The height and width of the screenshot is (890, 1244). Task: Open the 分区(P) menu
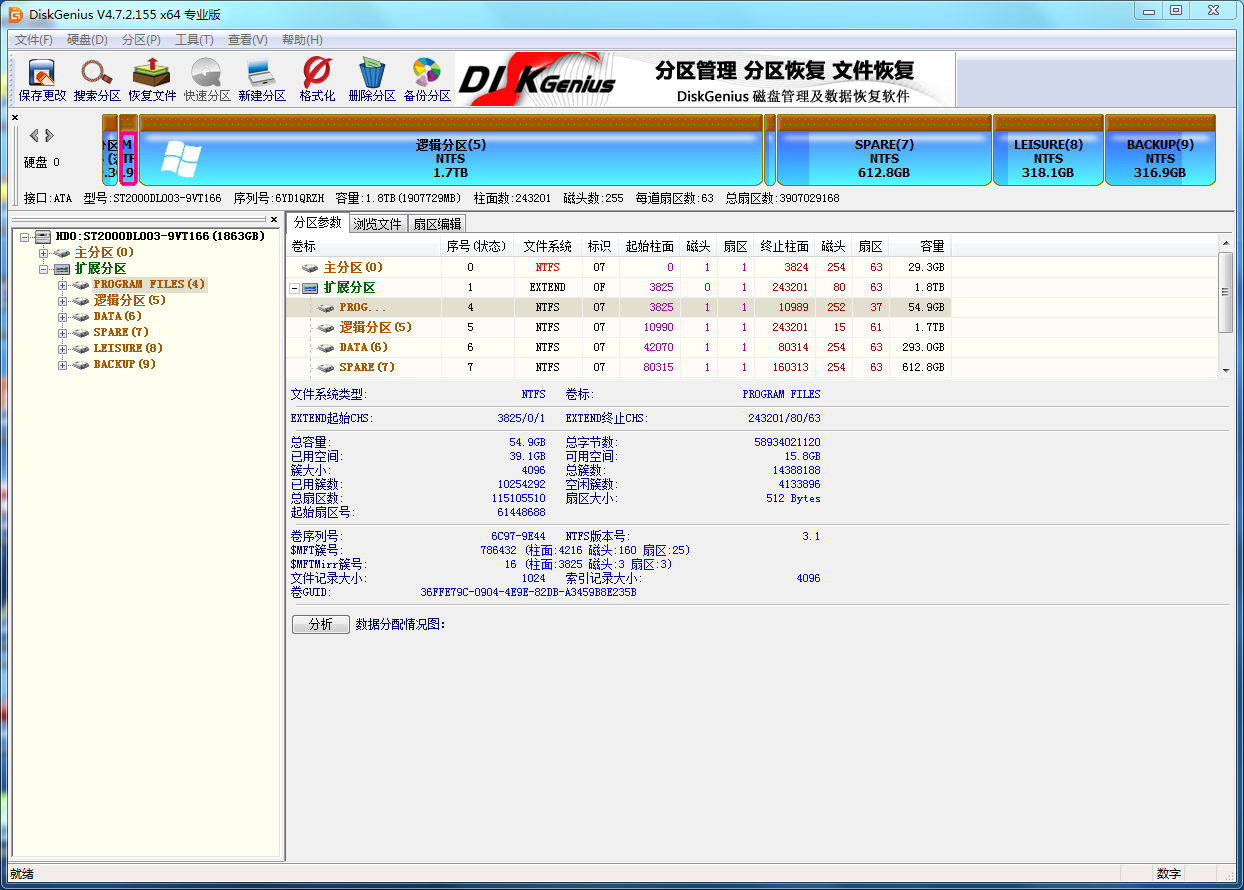(x=141, y=40)
